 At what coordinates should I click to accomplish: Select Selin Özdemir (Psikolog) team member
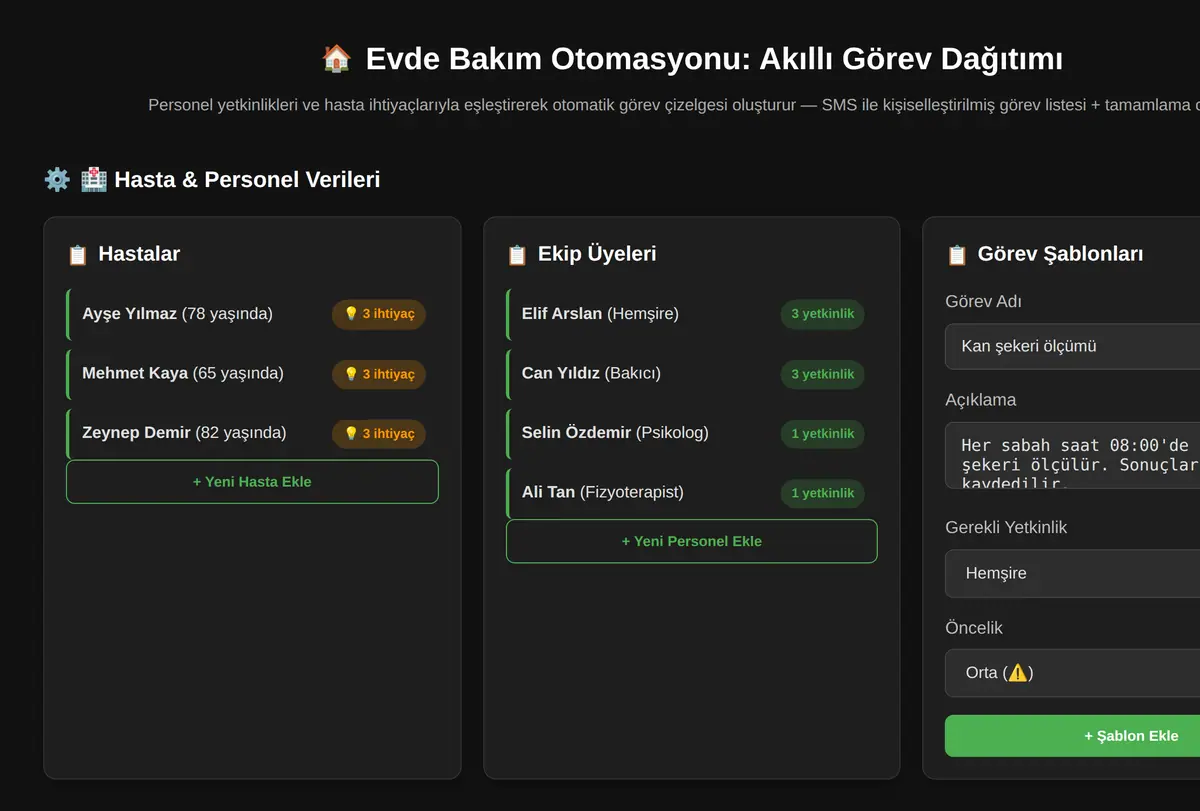(x=692, y=433)
